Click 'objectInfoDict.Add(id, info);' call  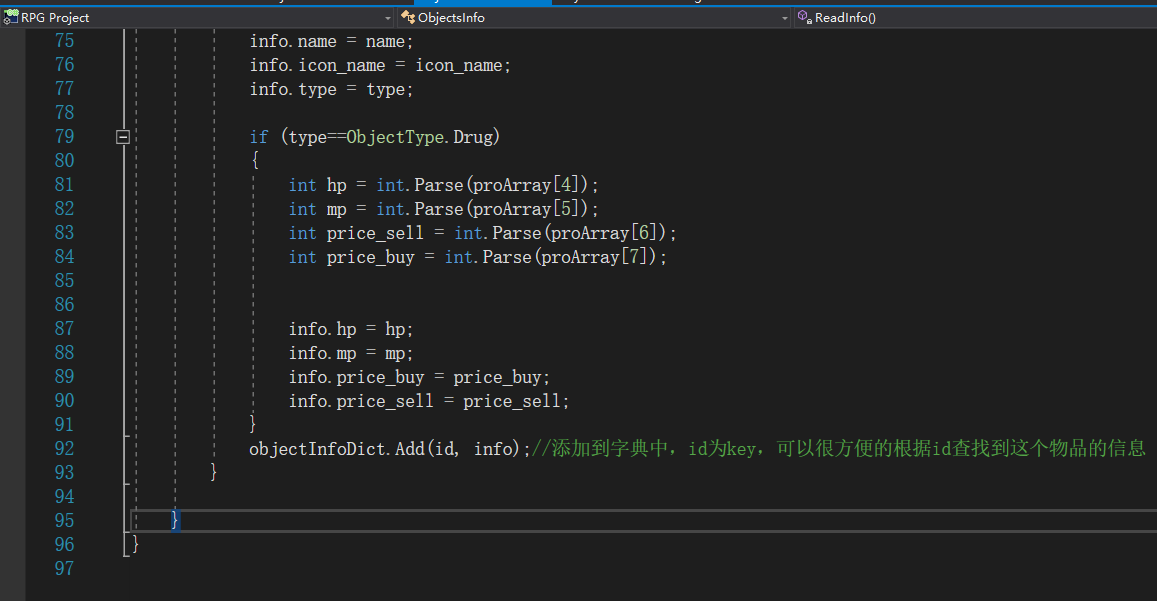(x=390, y=449)
